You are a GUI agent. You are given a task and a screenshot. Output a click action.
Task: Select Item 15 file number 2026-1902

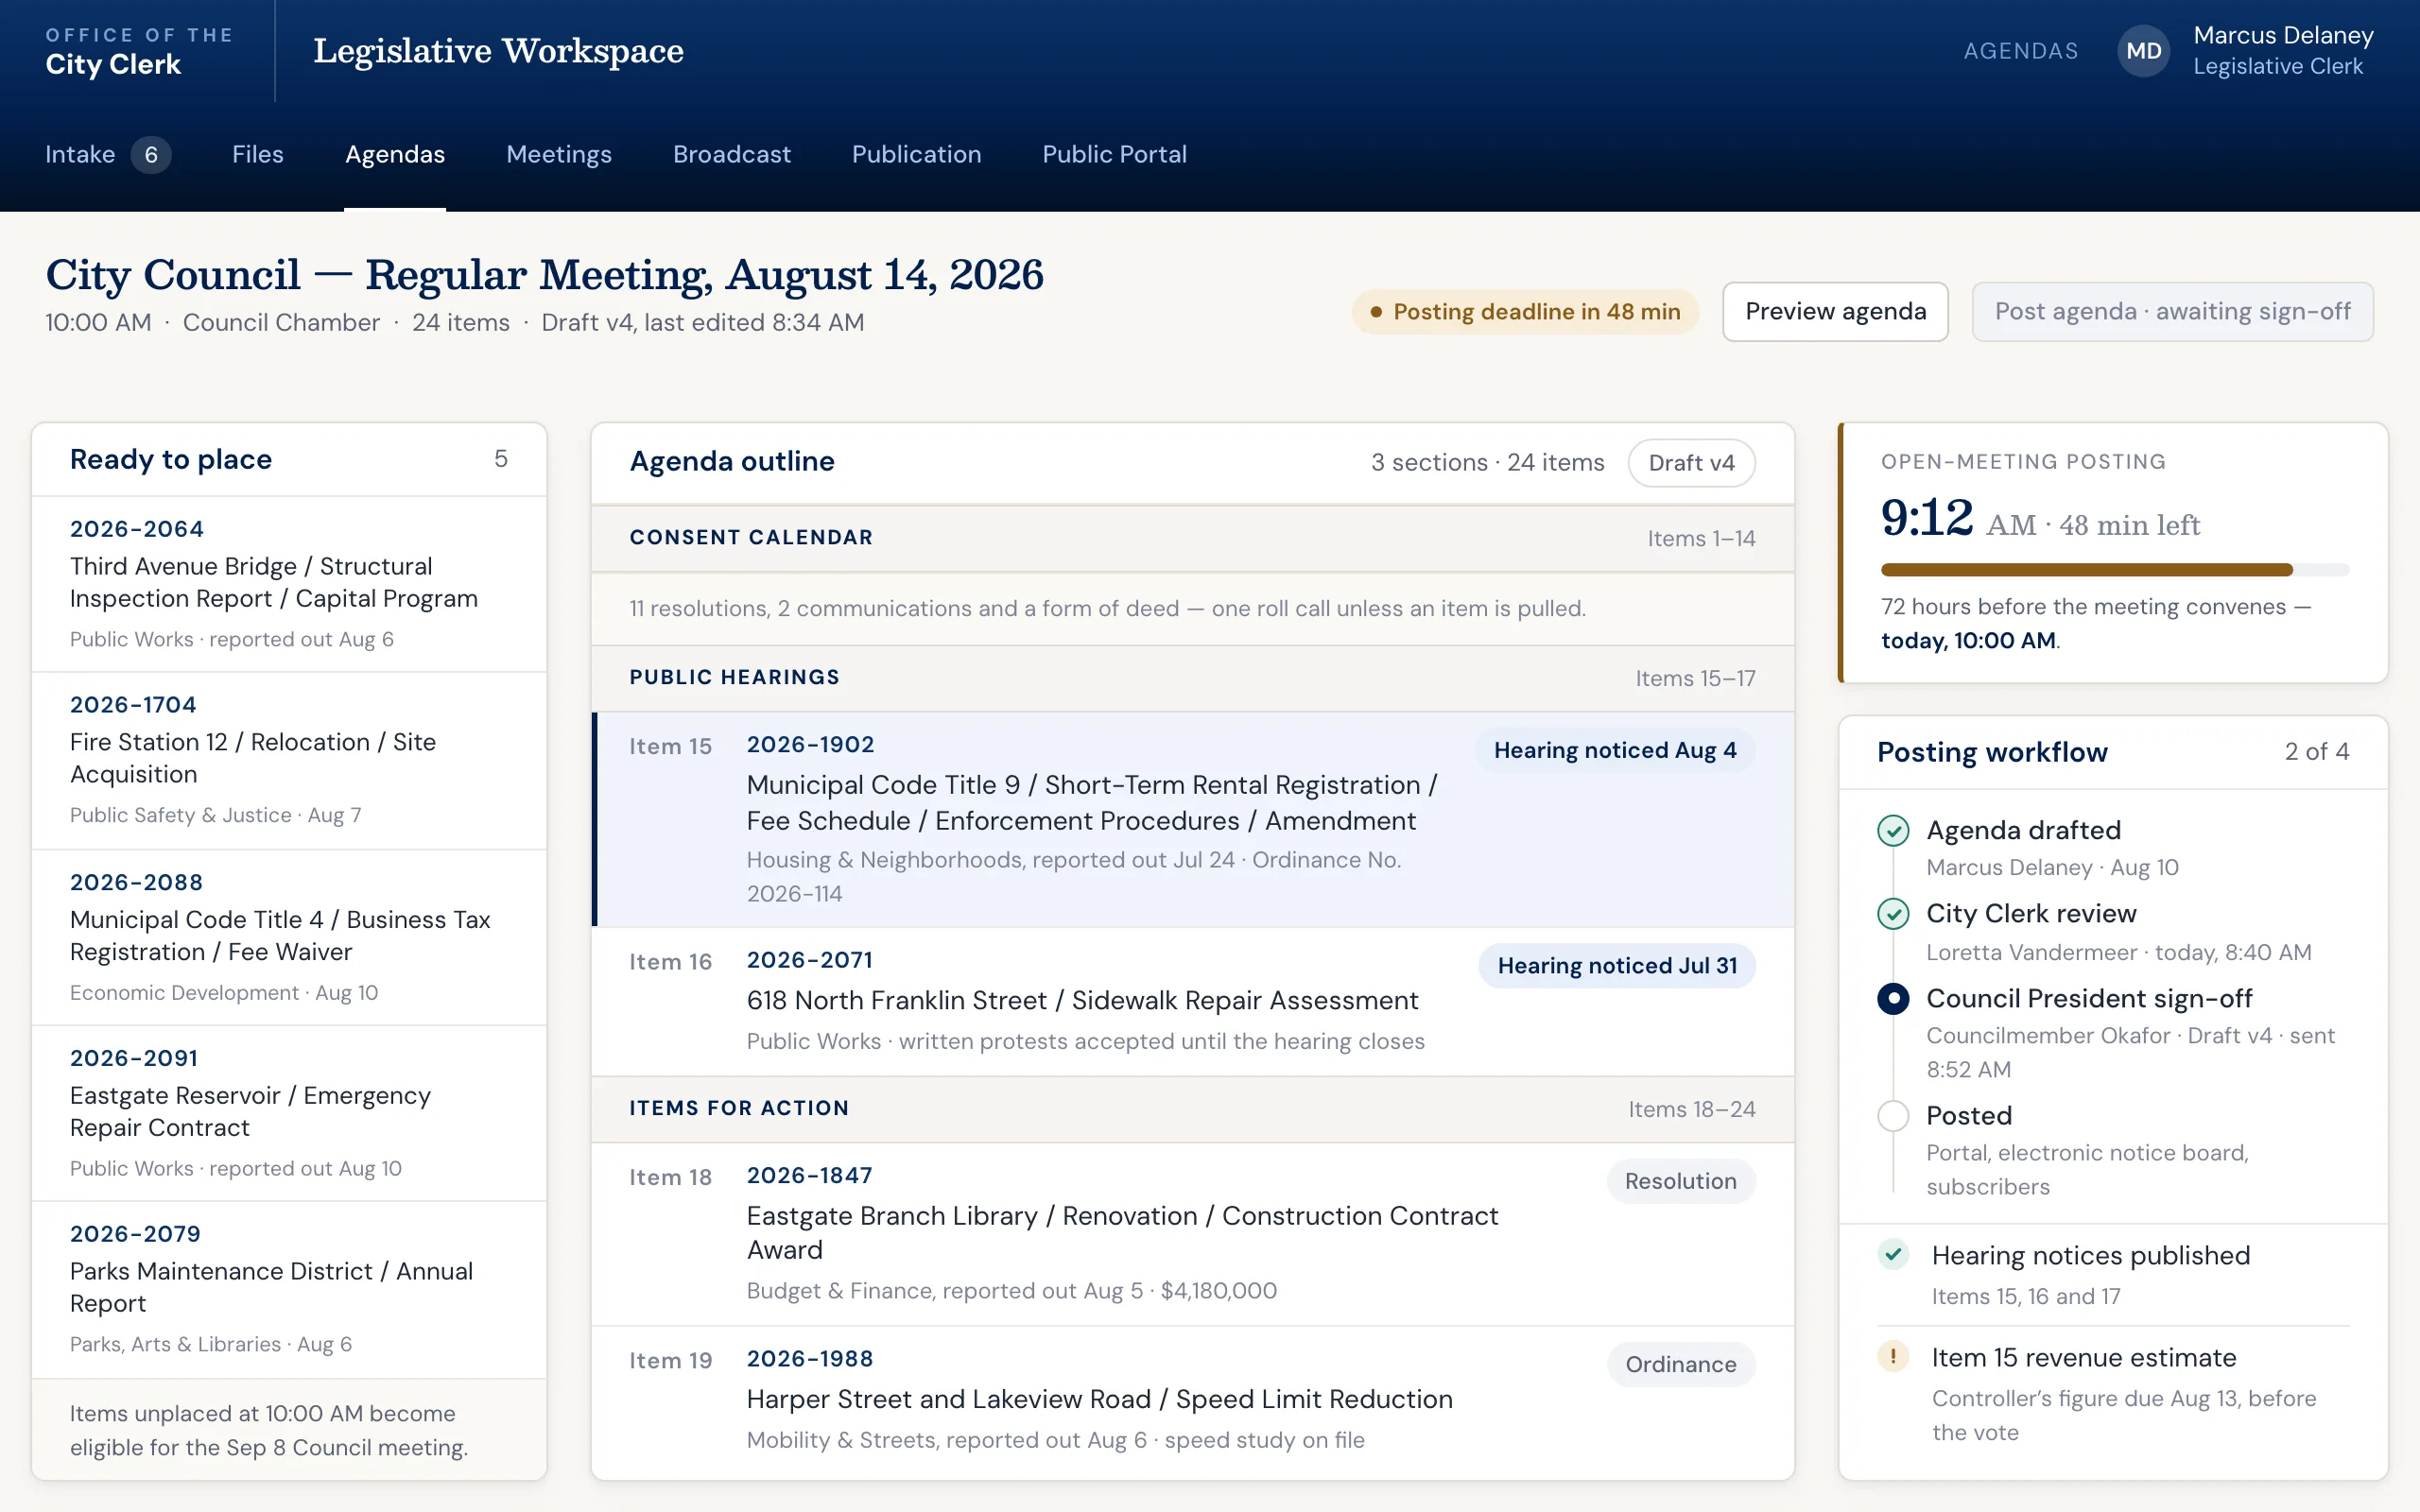(810, 745)
